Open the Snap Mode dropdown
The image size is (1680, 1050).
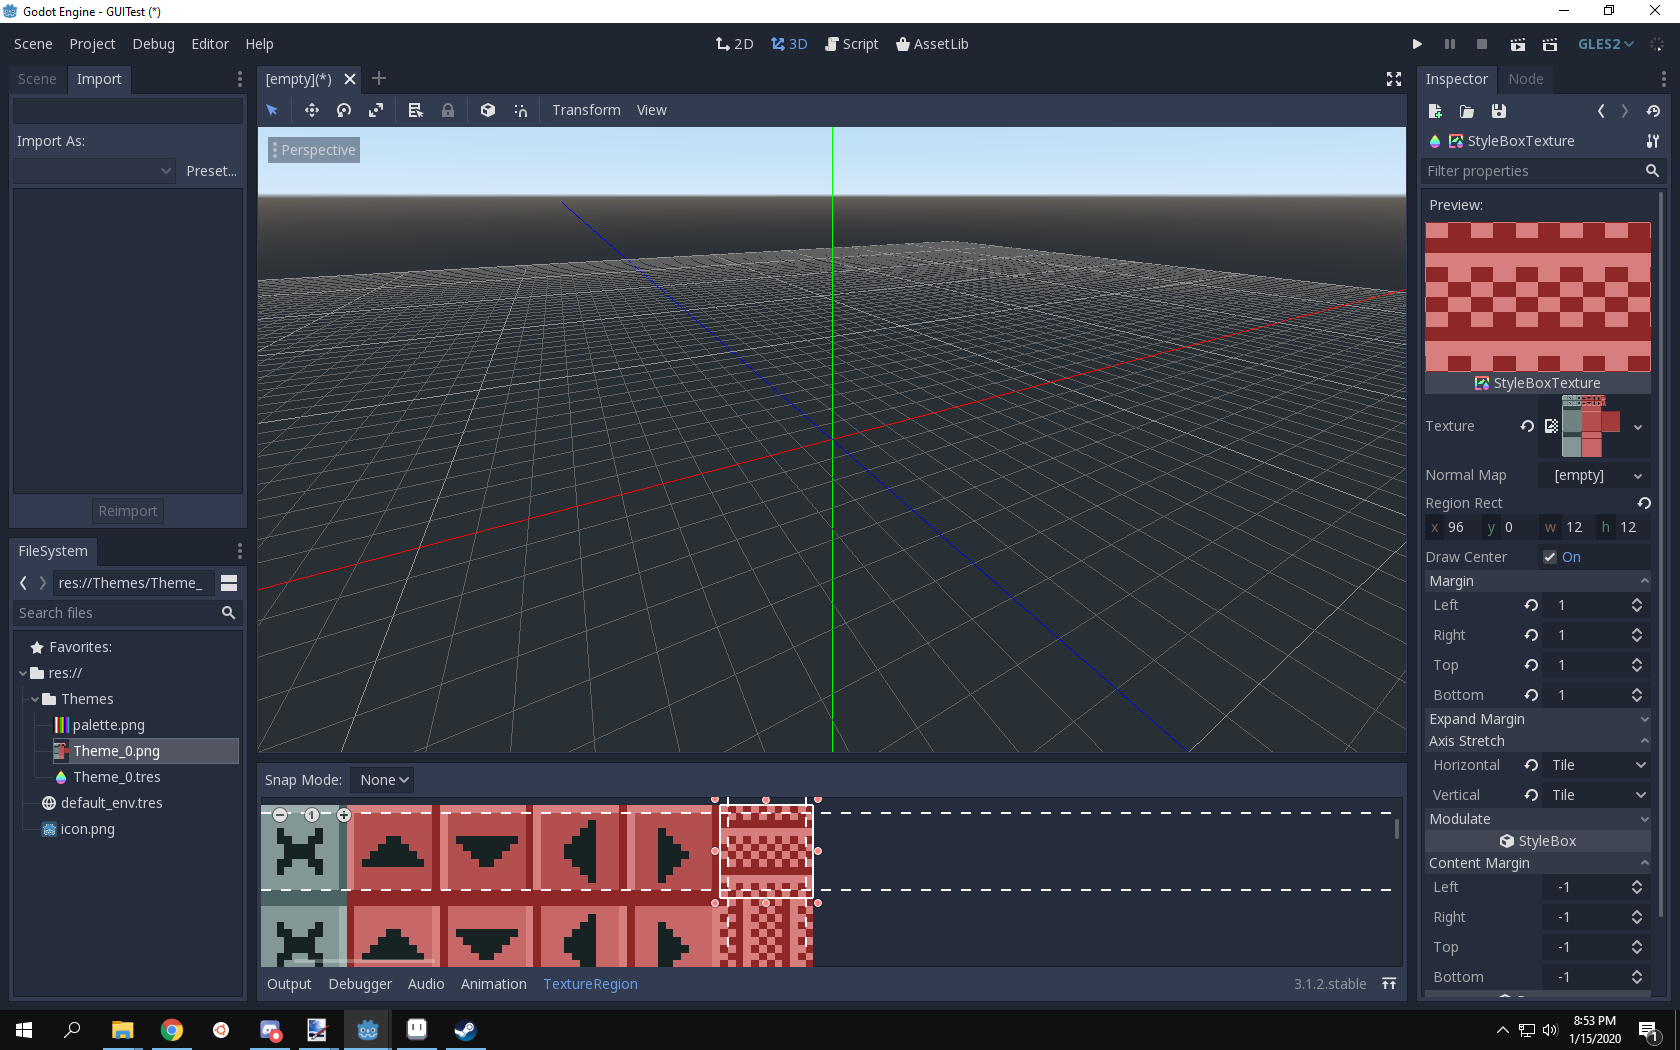point(382,779)
